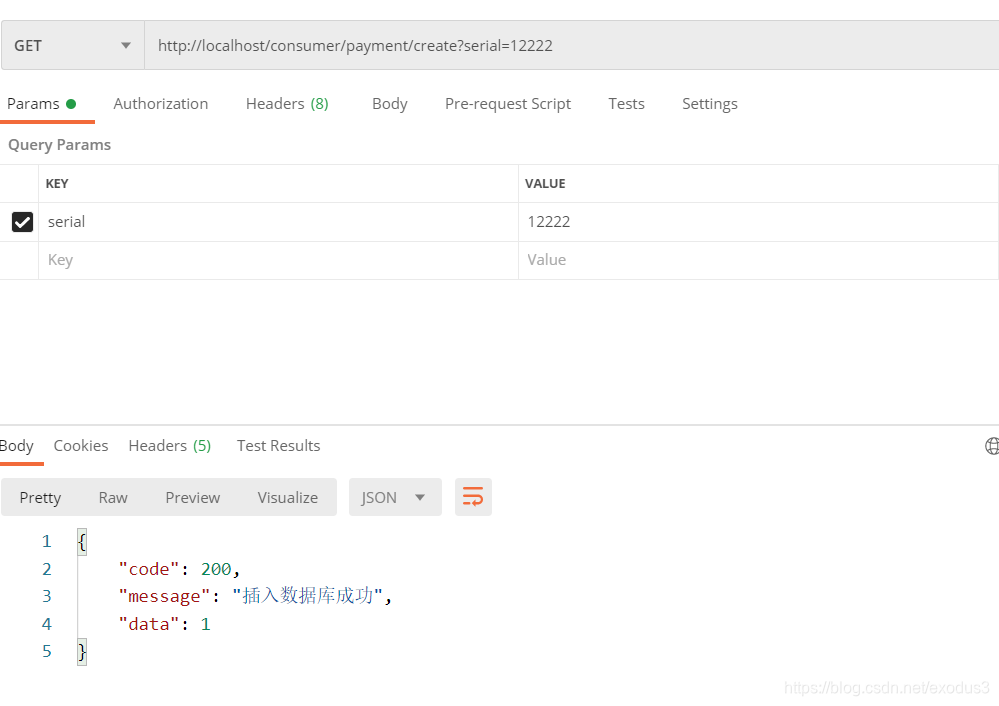Switch to the Params tab
This screenshot has height=706, width=999.
42,104
